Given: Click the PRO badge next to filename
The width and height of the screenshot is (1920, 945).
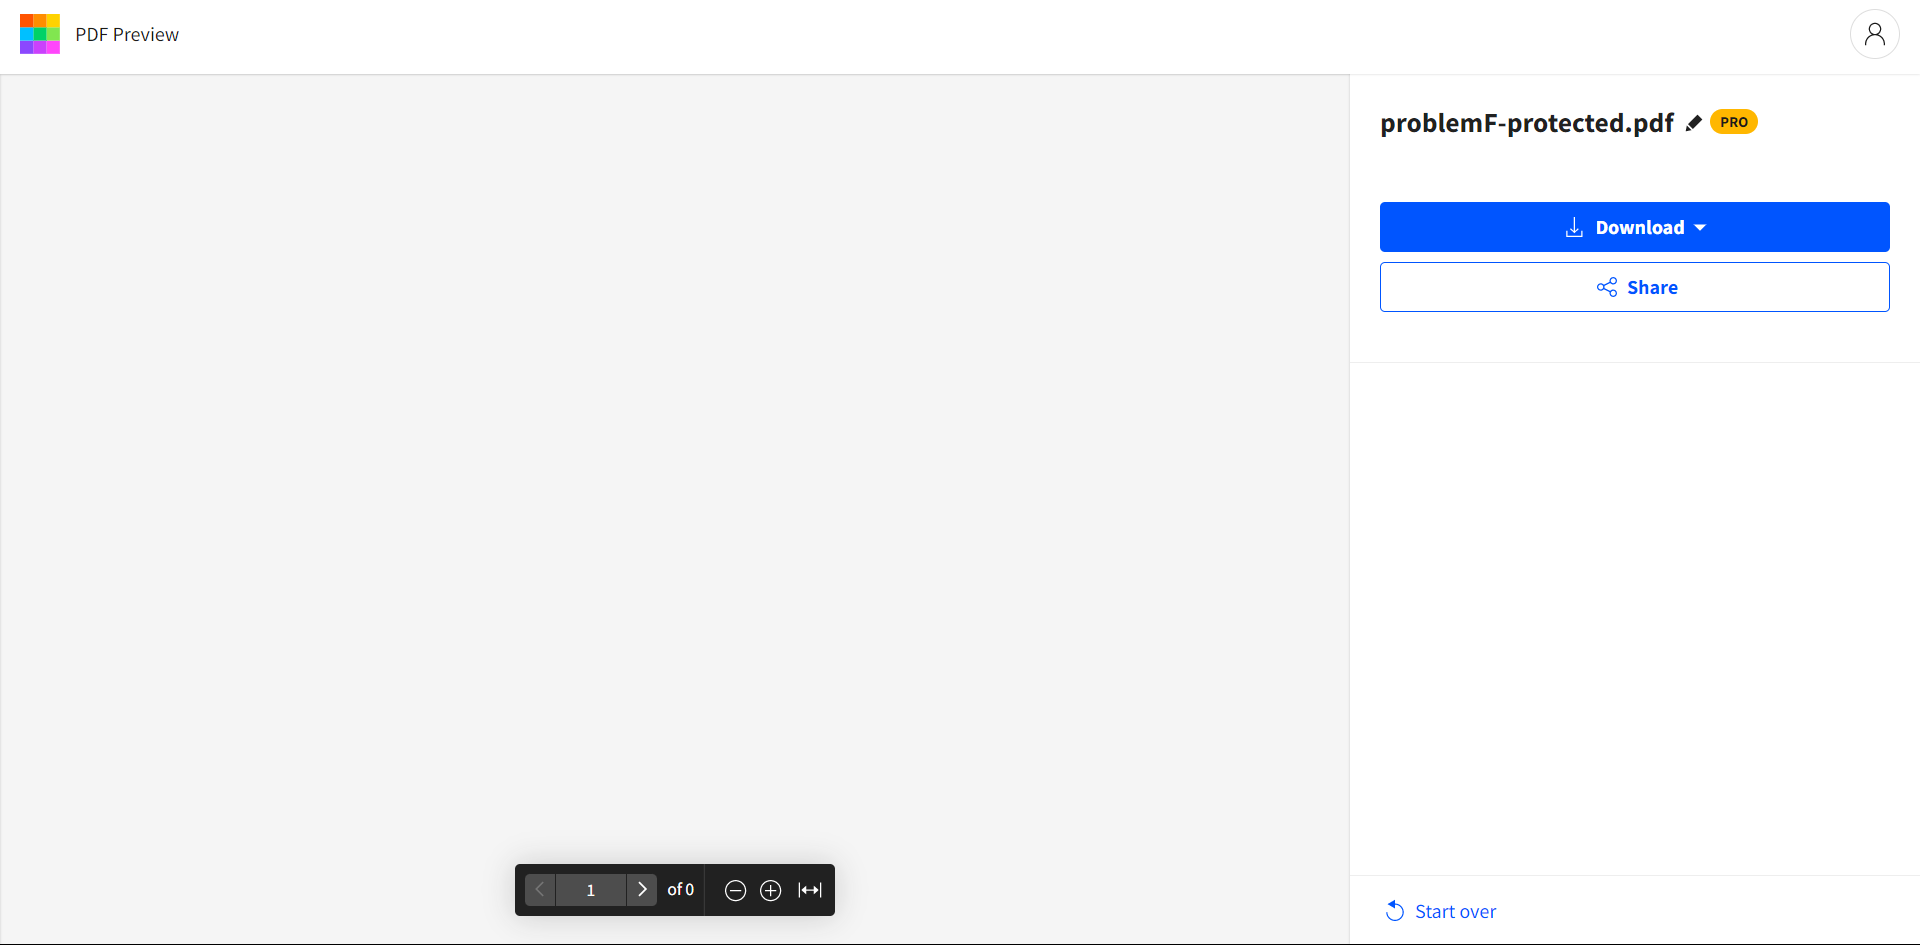Looking at the screenshot, I should (1734, 122).
